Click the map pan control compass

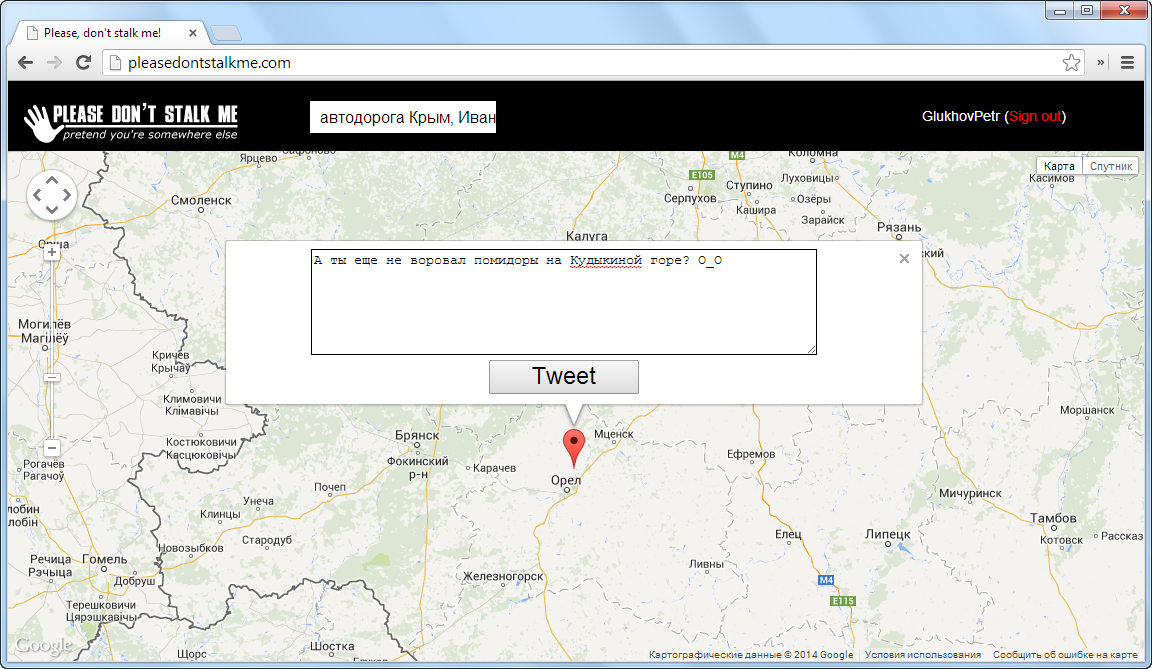51,196
